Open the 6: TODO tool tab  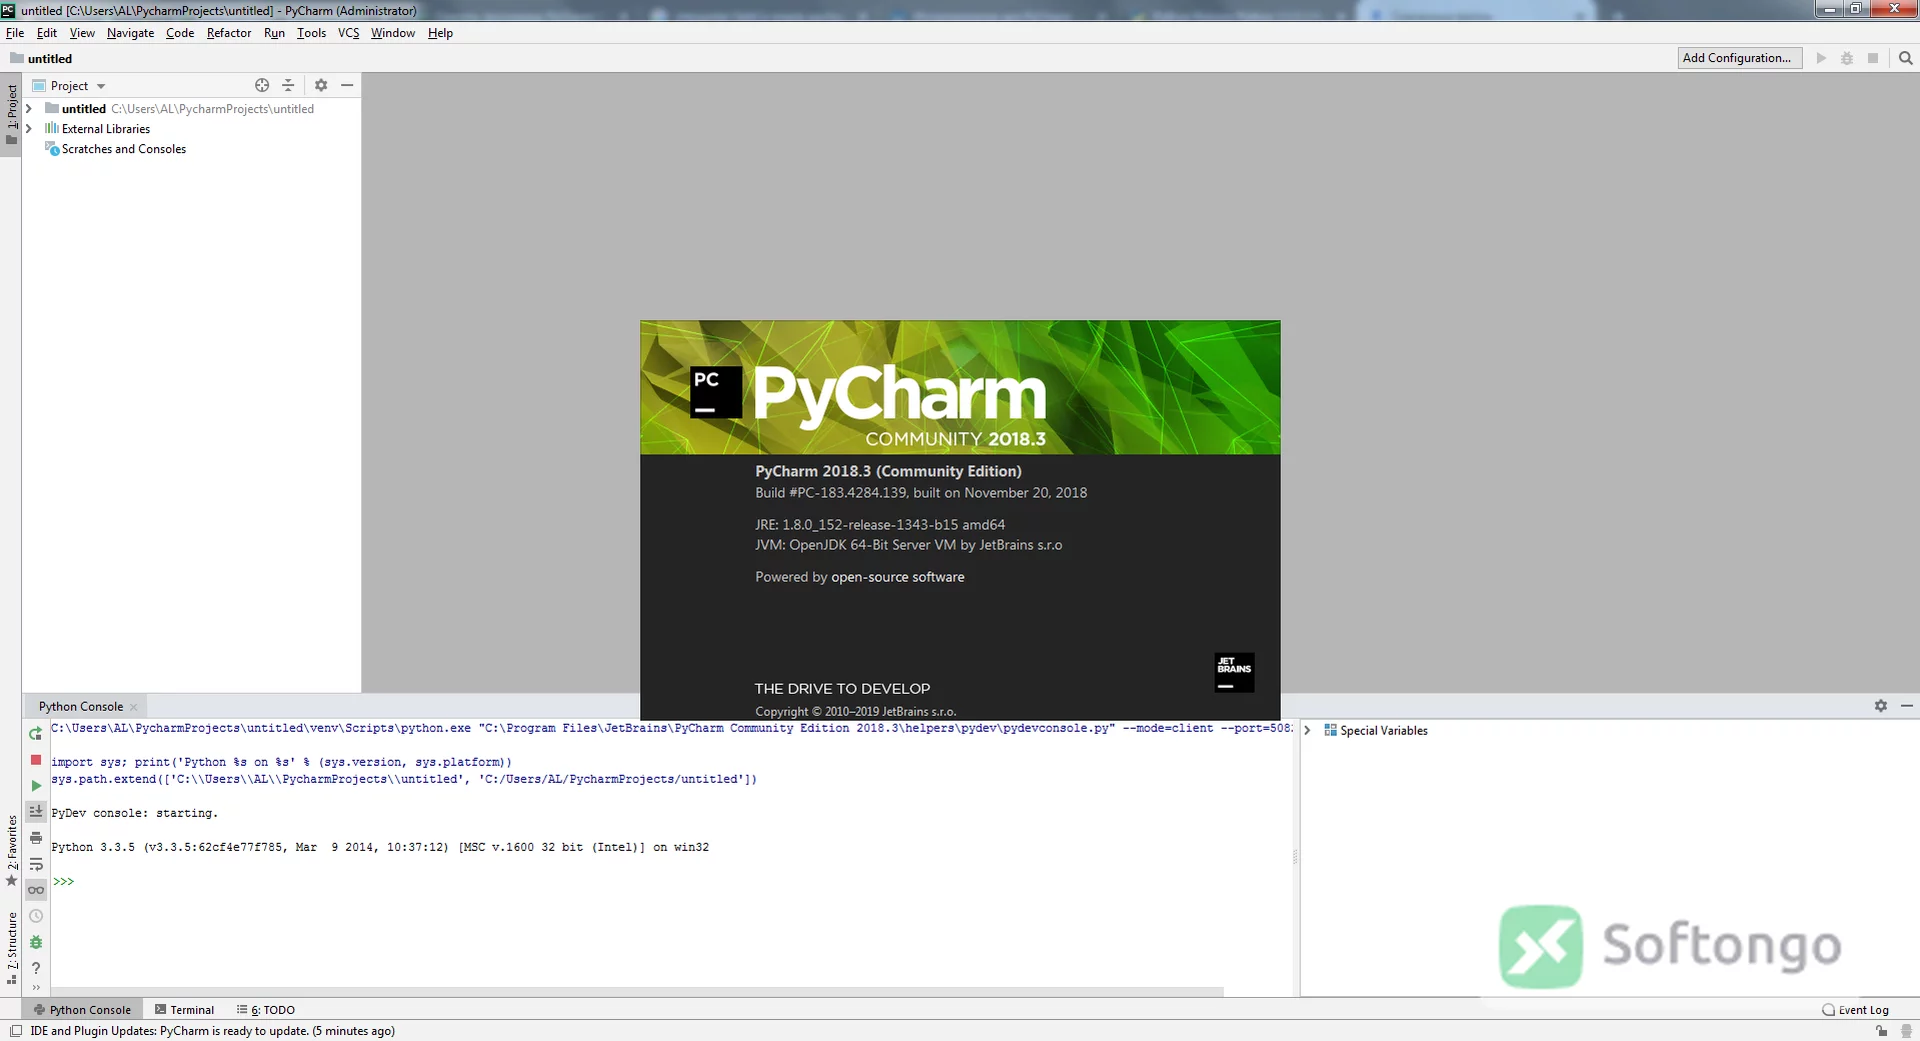click(x=266, y=1010)
